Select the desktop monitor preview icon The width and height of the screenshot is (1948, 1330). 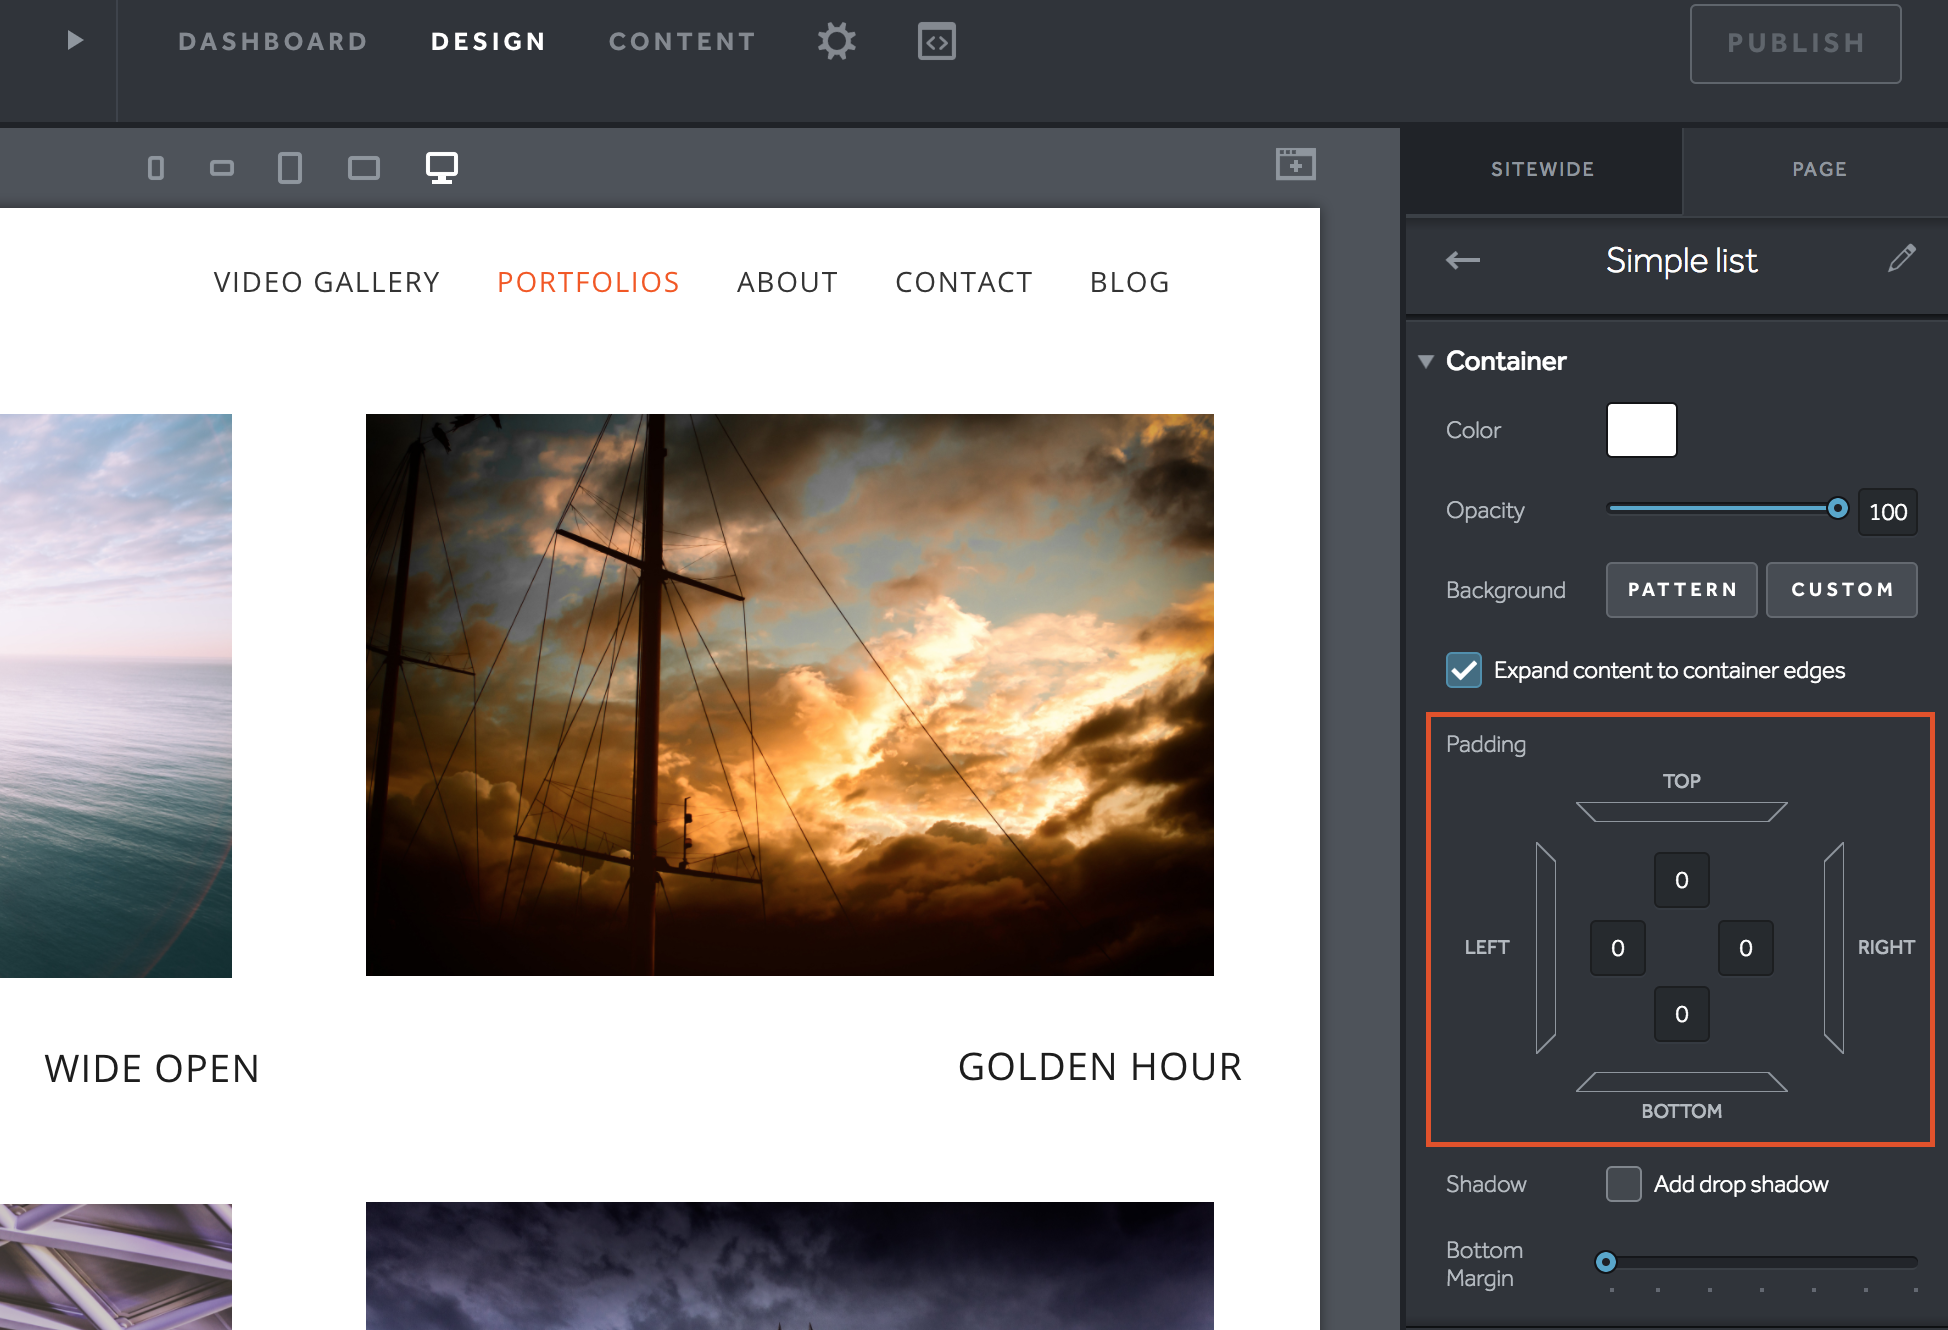point(441,167)
